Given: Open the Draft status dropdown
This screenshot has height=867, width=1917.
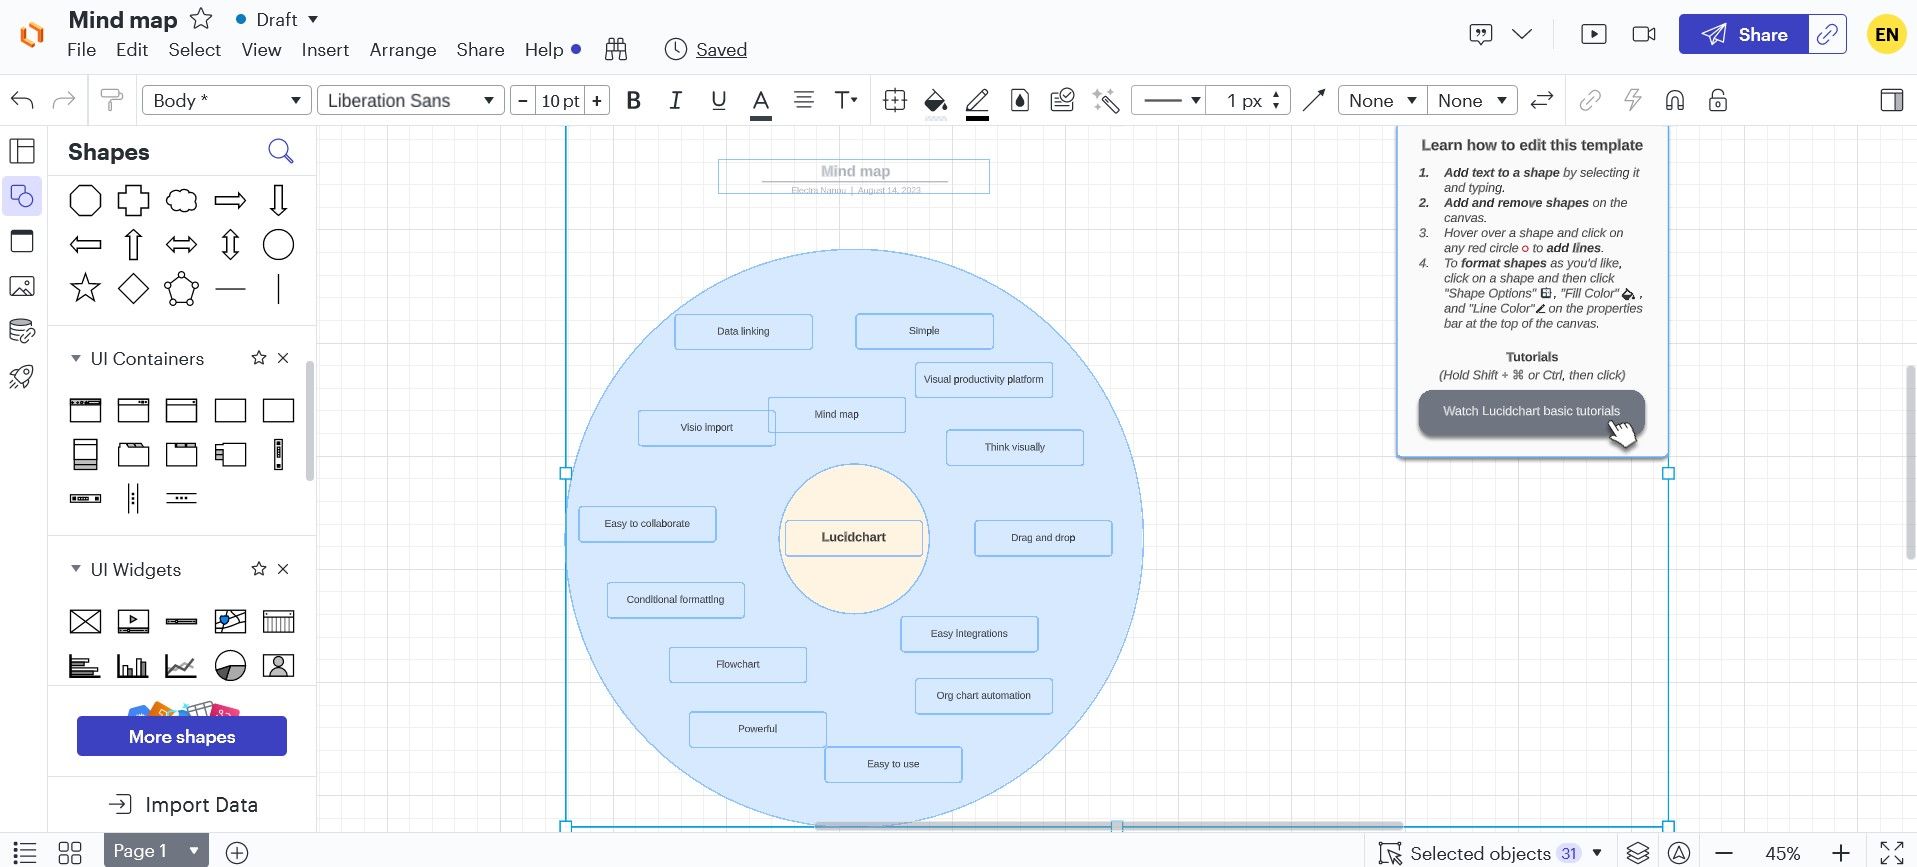Looking at the screenshot, I should point(277,20).
